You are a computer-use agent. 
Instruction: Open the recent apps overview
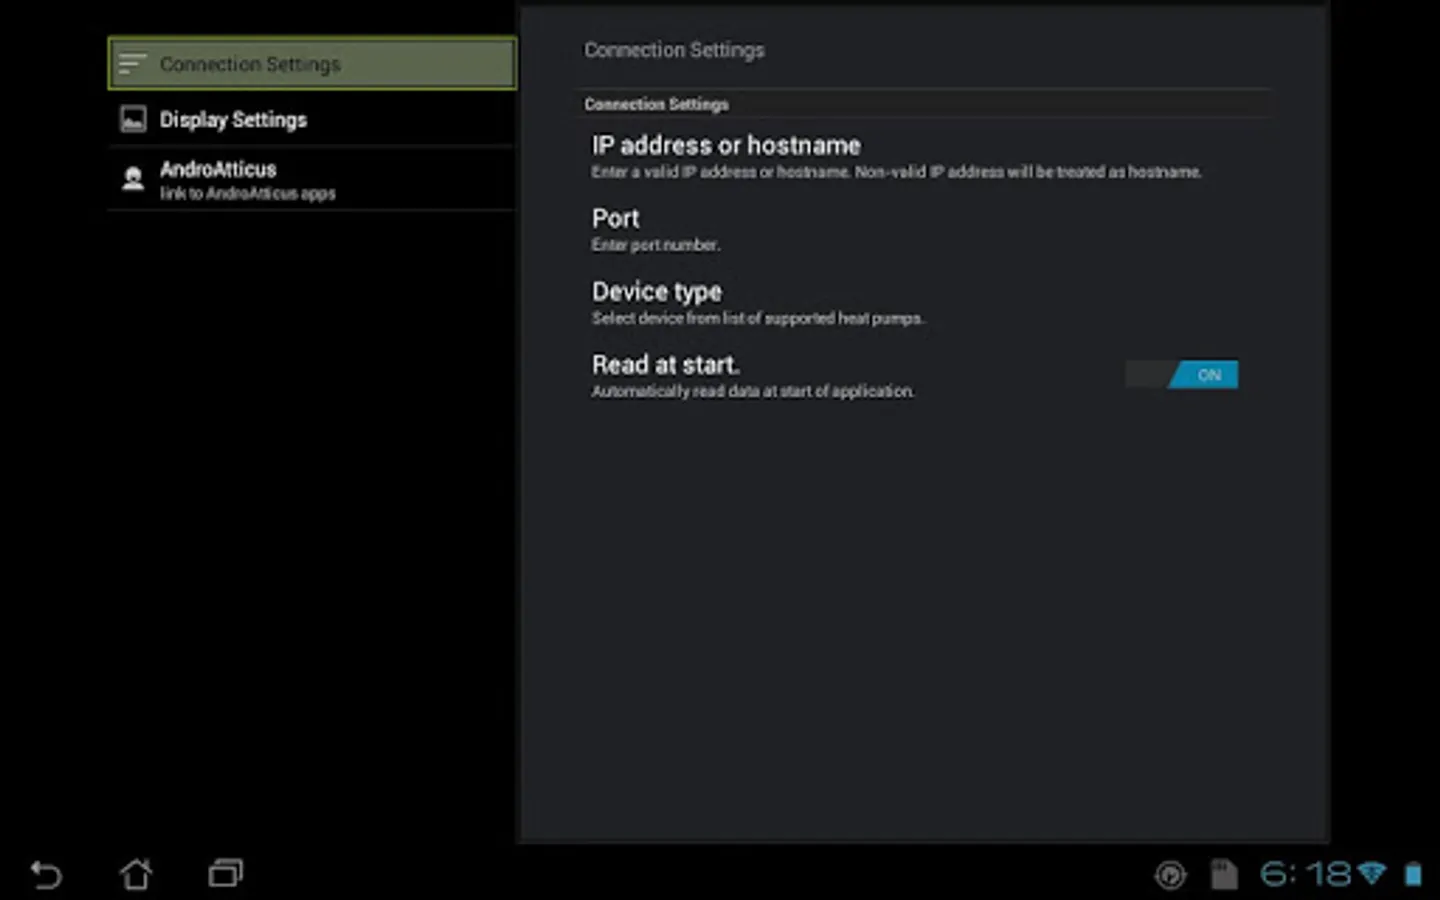tap(225, 874)
